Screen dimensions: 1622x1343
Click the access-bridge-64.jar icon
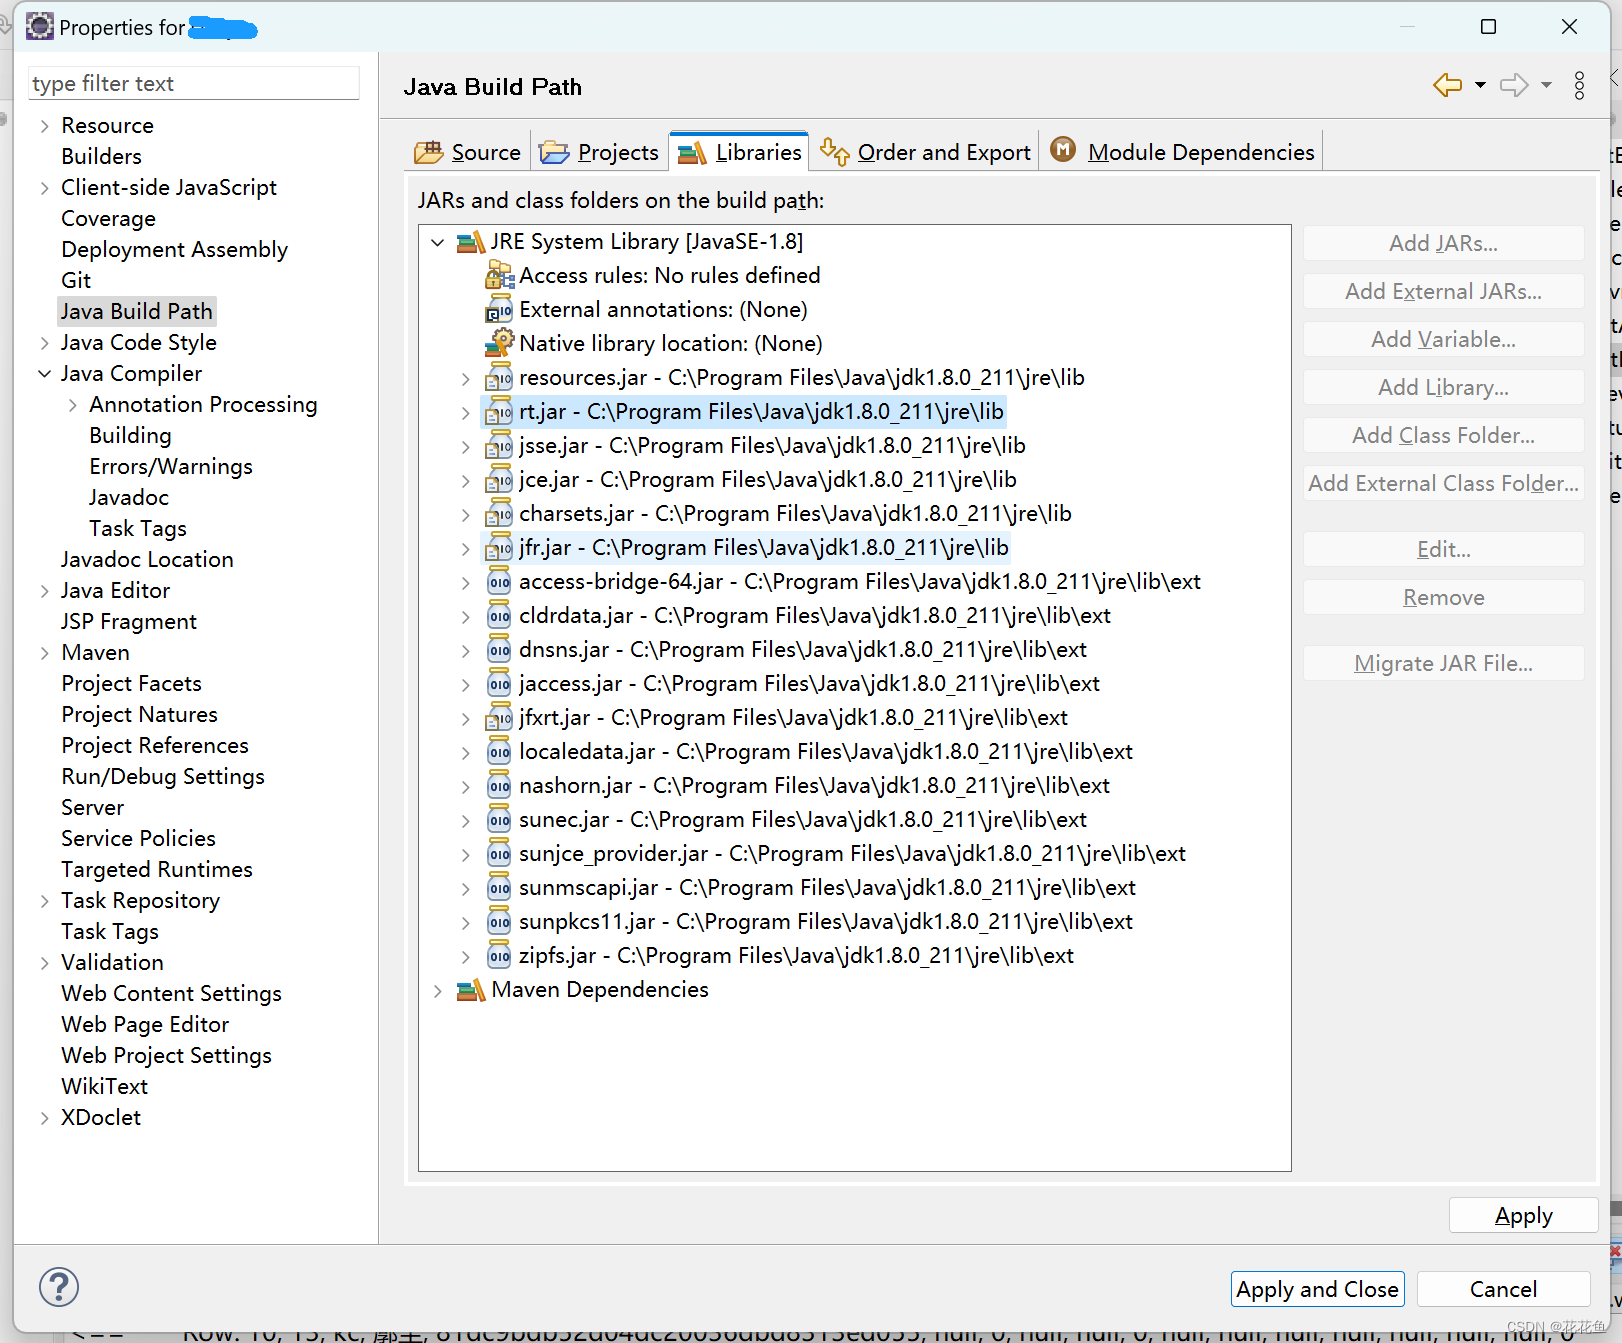pos(499,582)
